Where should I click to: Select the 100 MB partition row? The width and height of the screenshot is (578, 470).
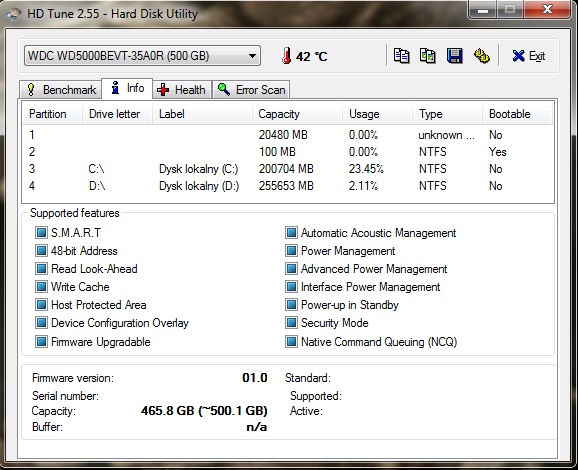(x=288, y=152)
